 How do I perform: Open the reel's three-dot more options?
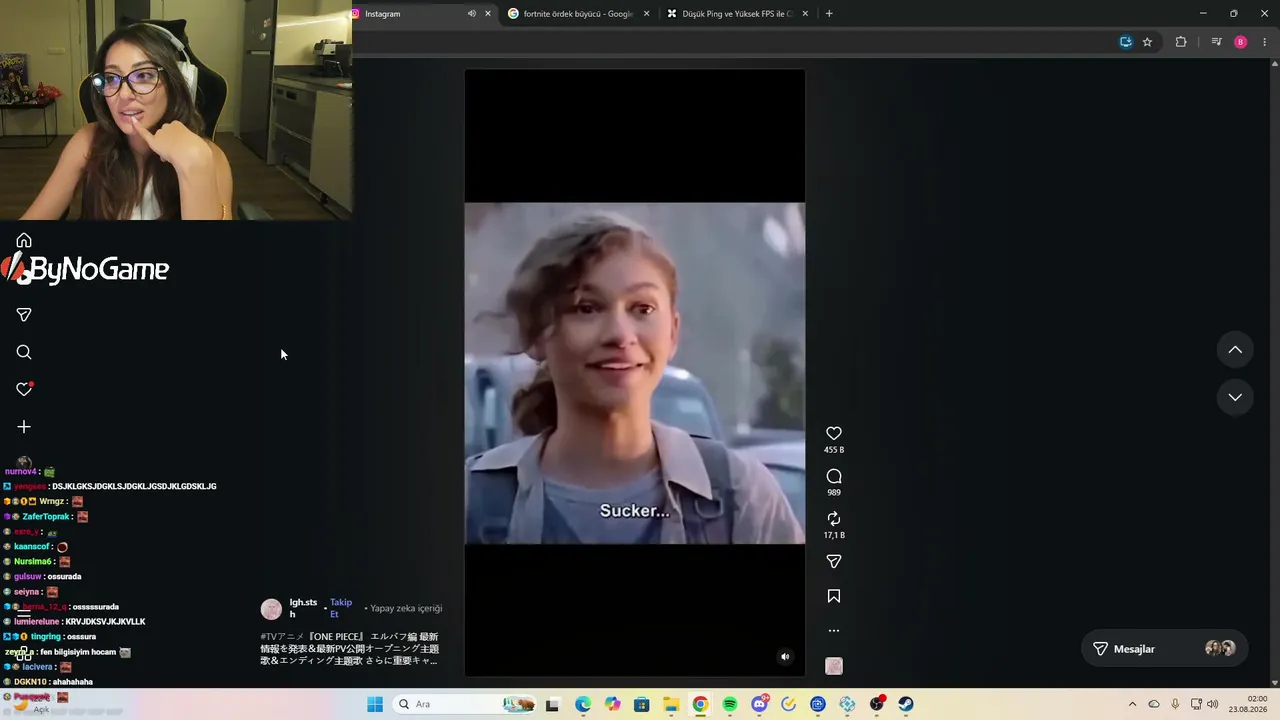click(834, 631)
